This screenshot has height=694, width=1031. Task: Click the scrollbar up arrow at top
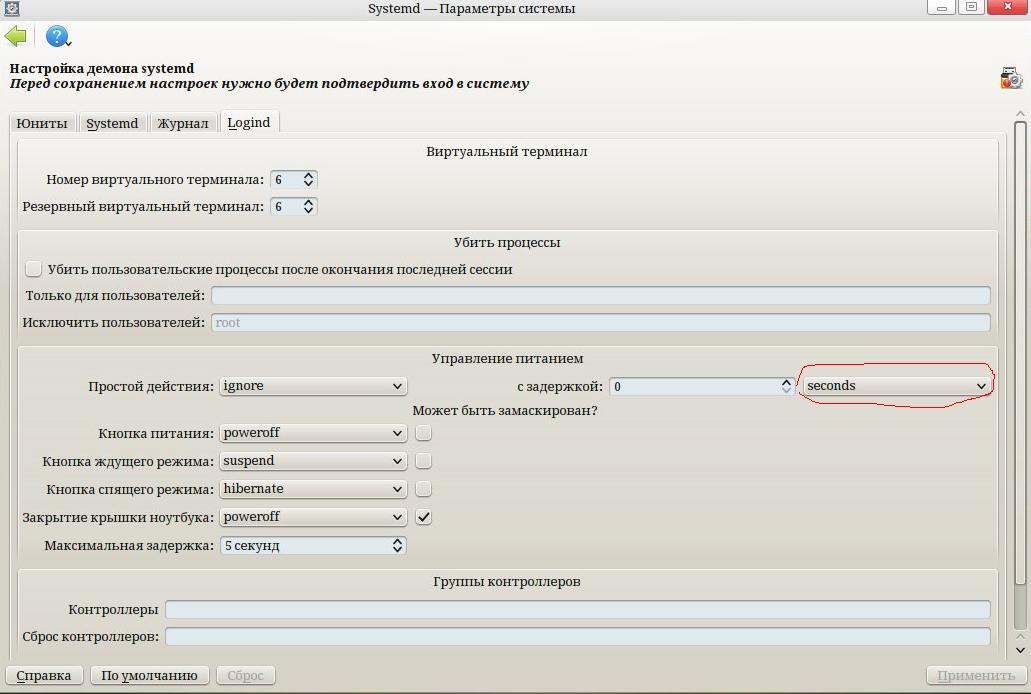coord(1020,113)
